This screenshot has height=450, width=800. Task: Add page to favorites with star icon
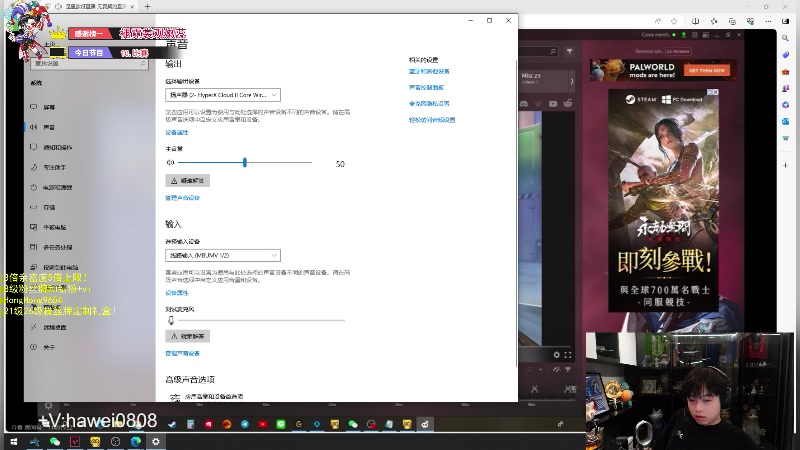(x=674, y=21)
